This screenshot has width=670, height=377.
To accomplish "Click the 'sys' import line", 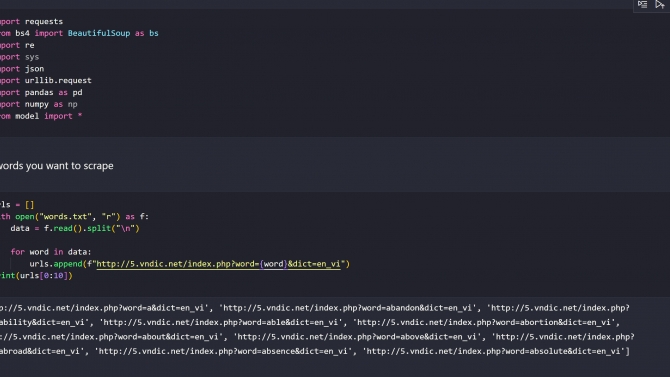I will (20, 57).
